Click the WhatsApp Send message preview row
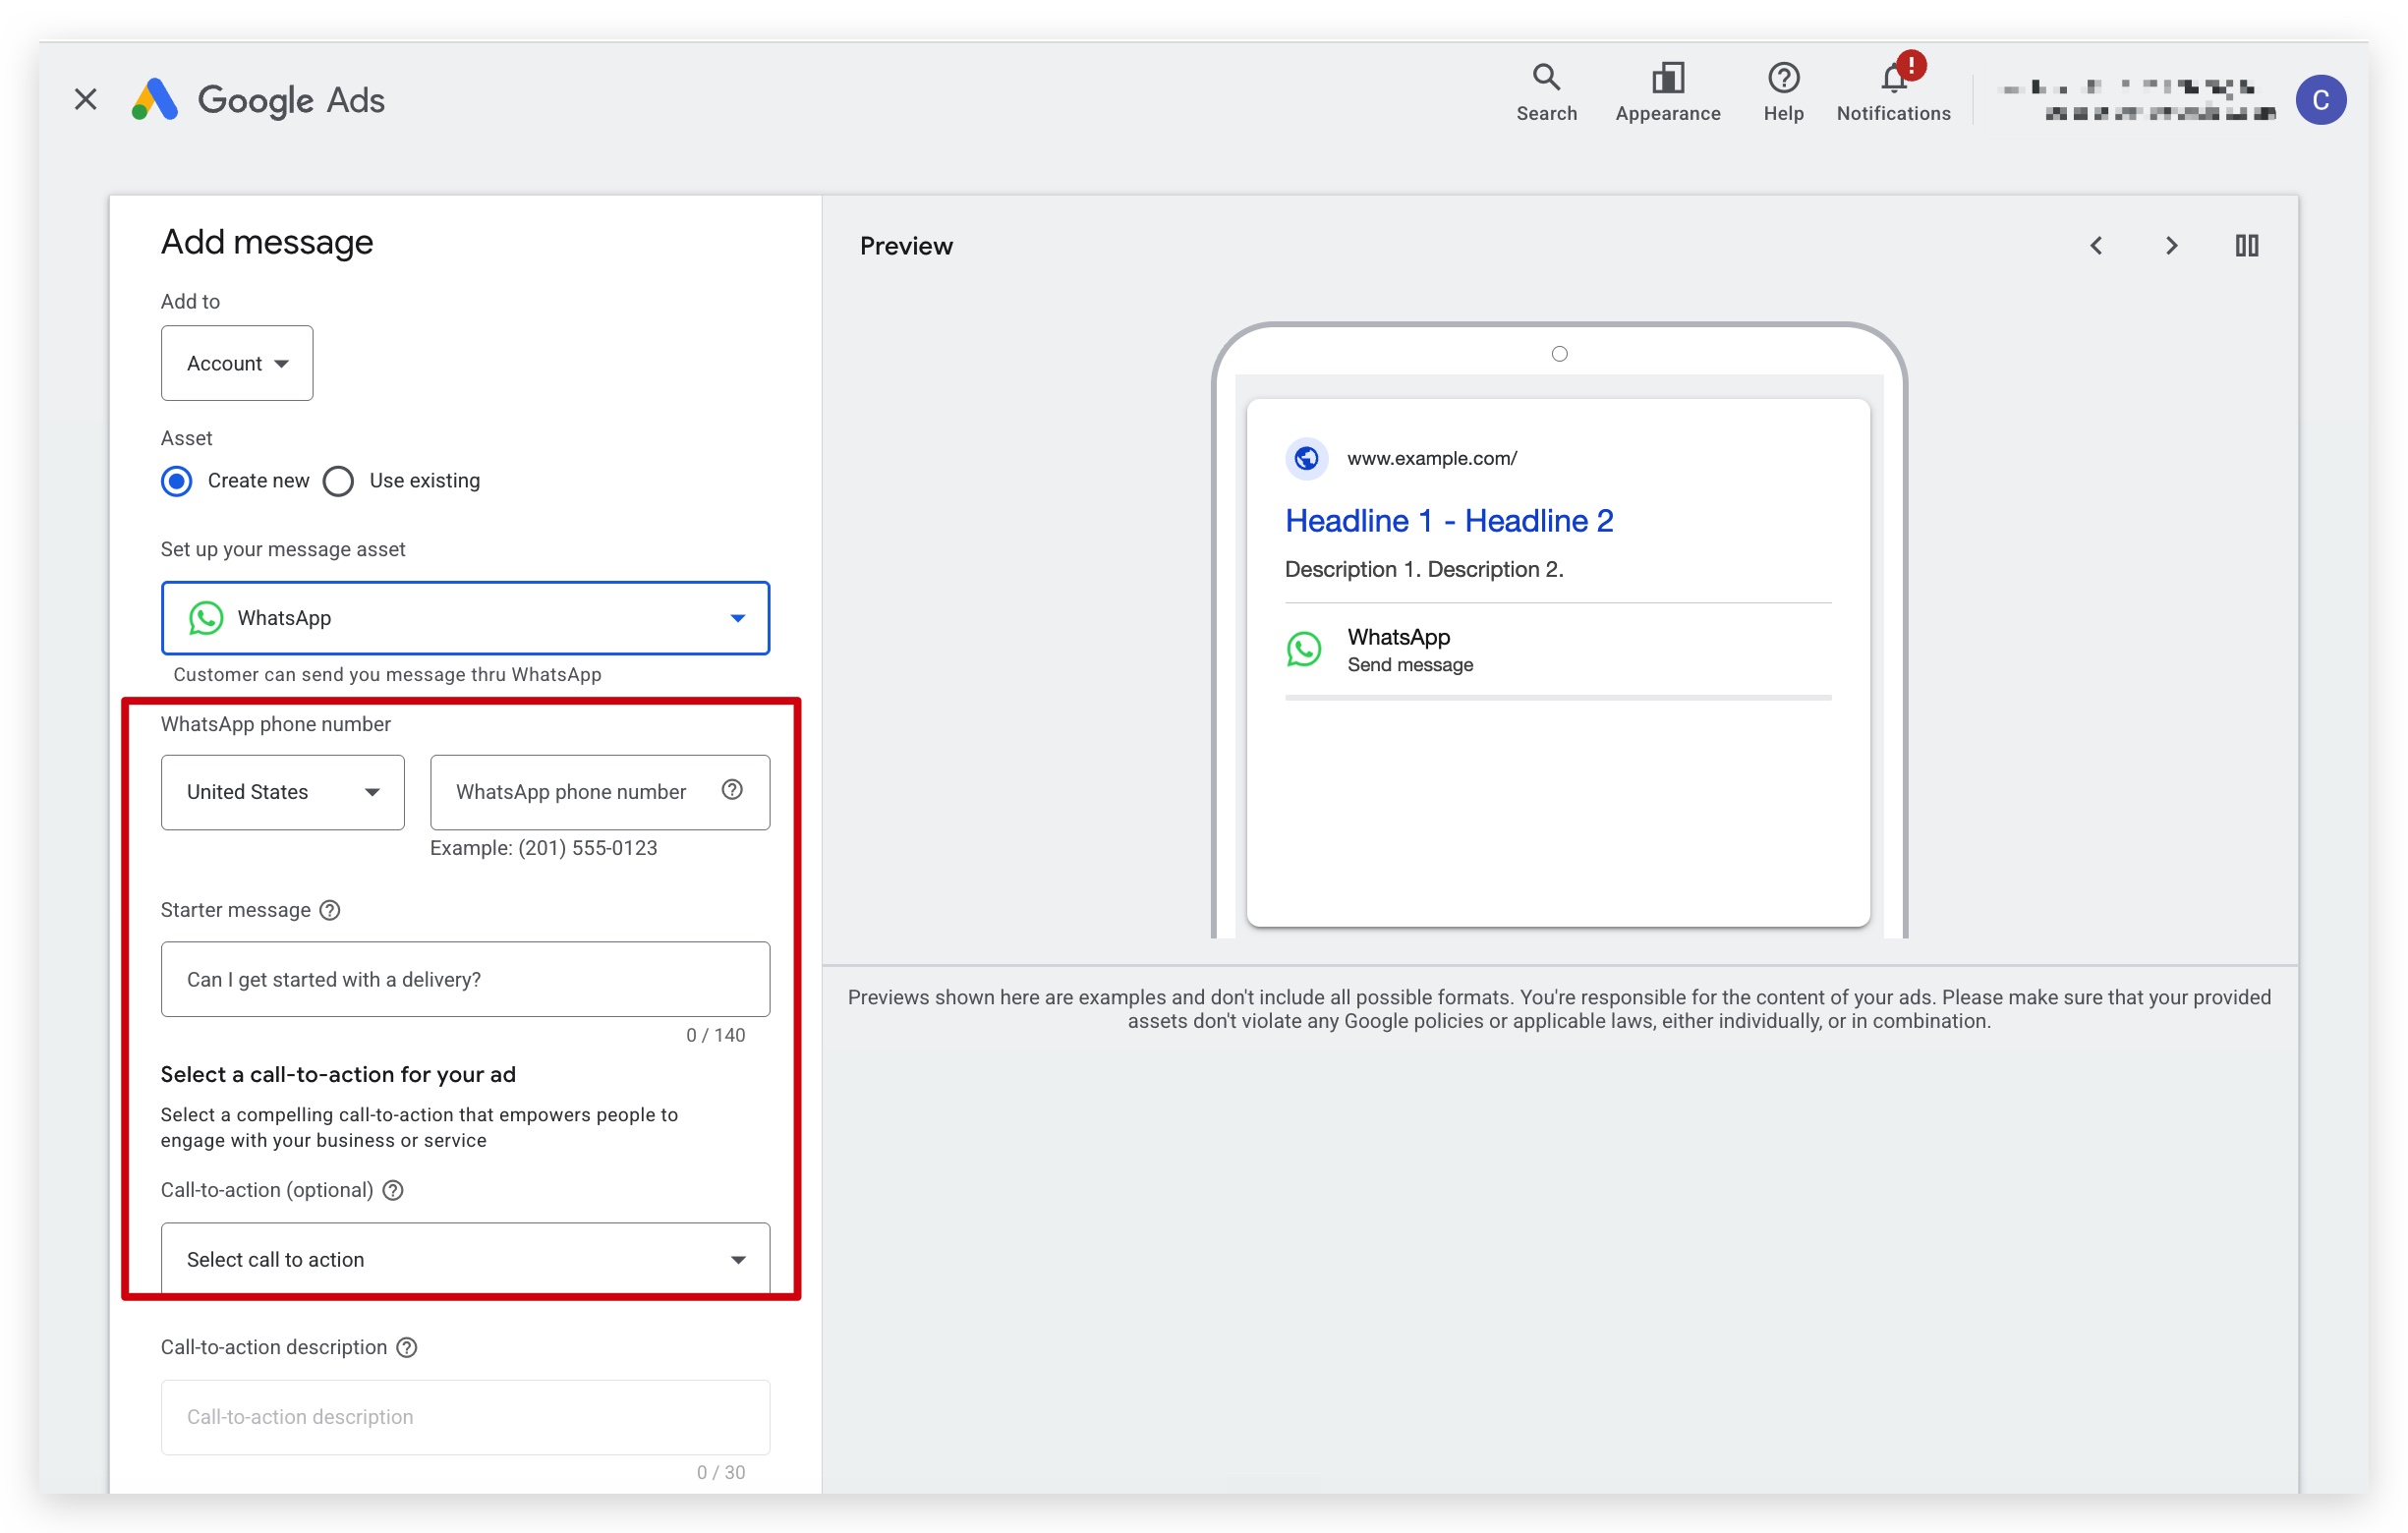The width and height of the screenshot is (2408, 1533). pos(1558,650)
